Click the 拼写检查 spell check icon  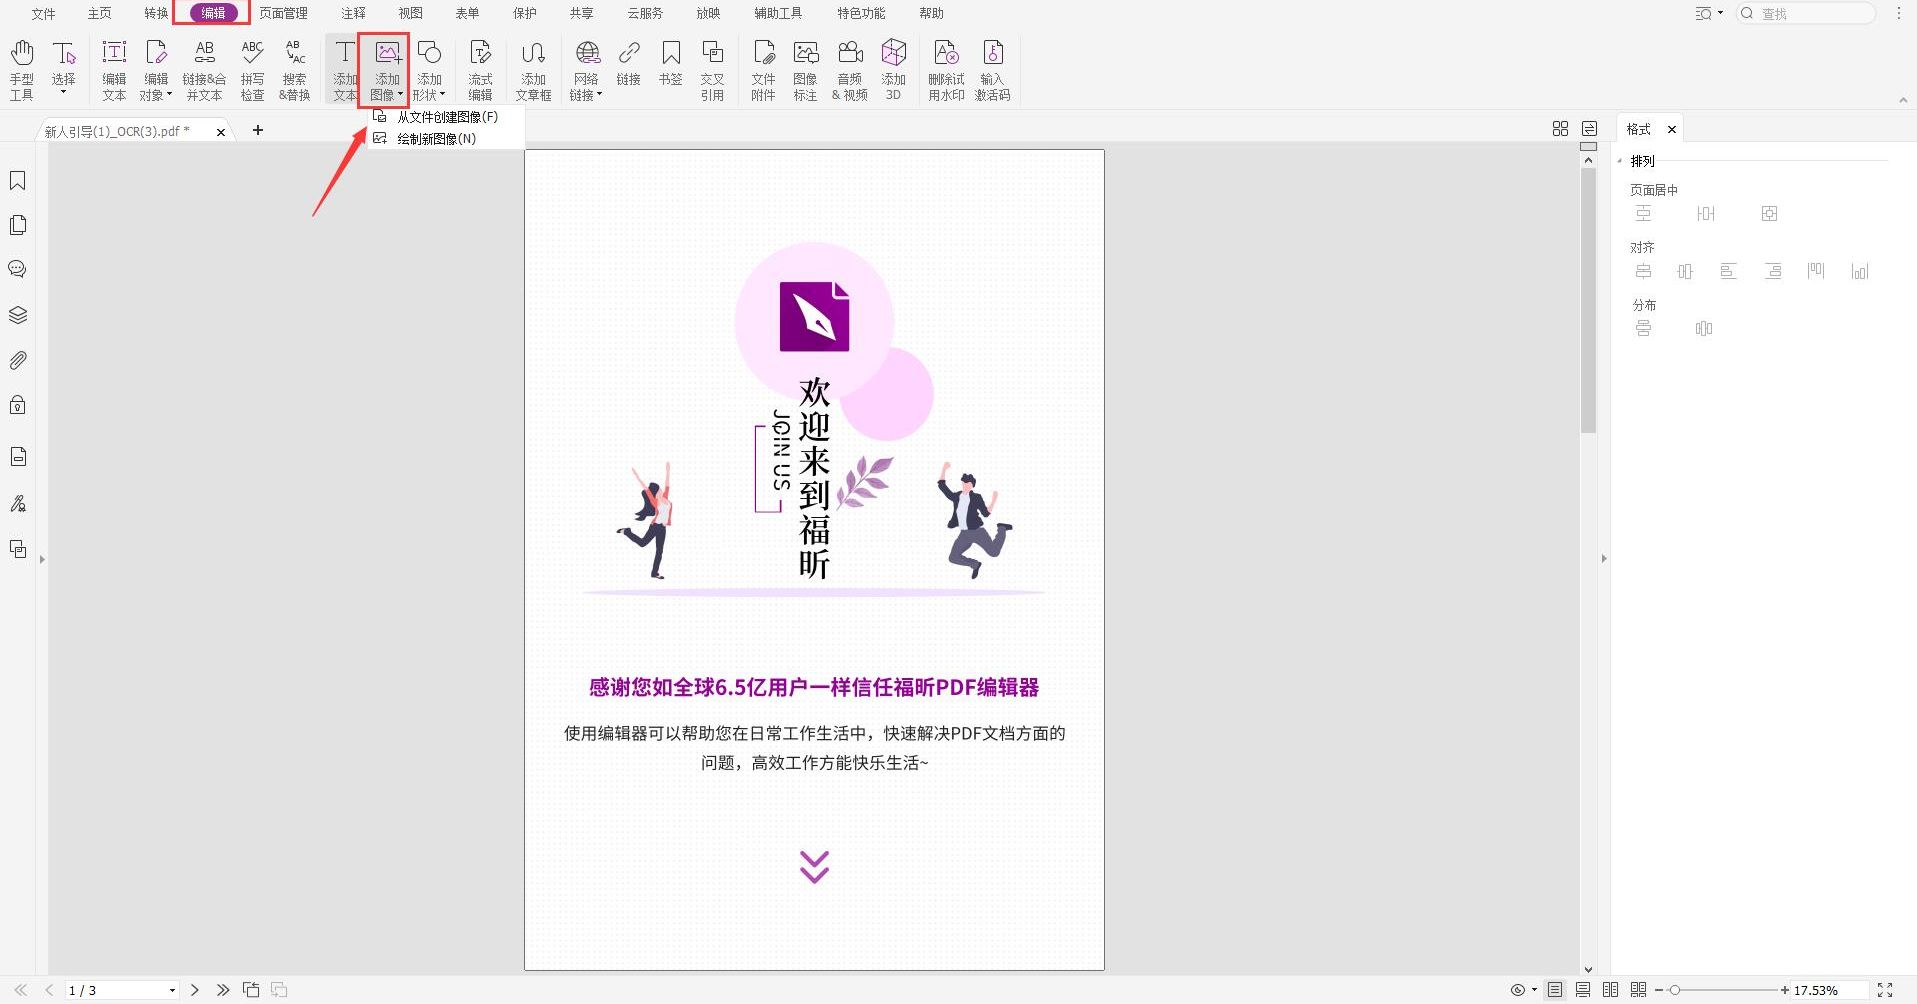[251, 65]
